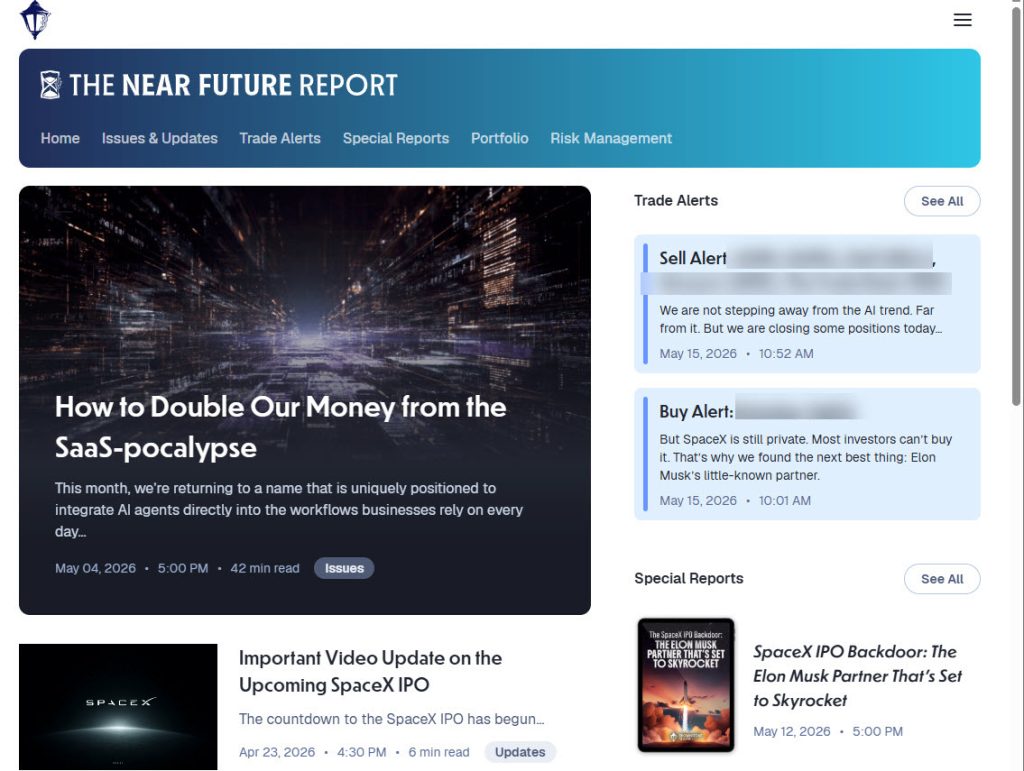The width and height of the screenshot is (1024, 771).
Task: Click the "May 12, 2026" report date
Action: click(x=792, y=731)
